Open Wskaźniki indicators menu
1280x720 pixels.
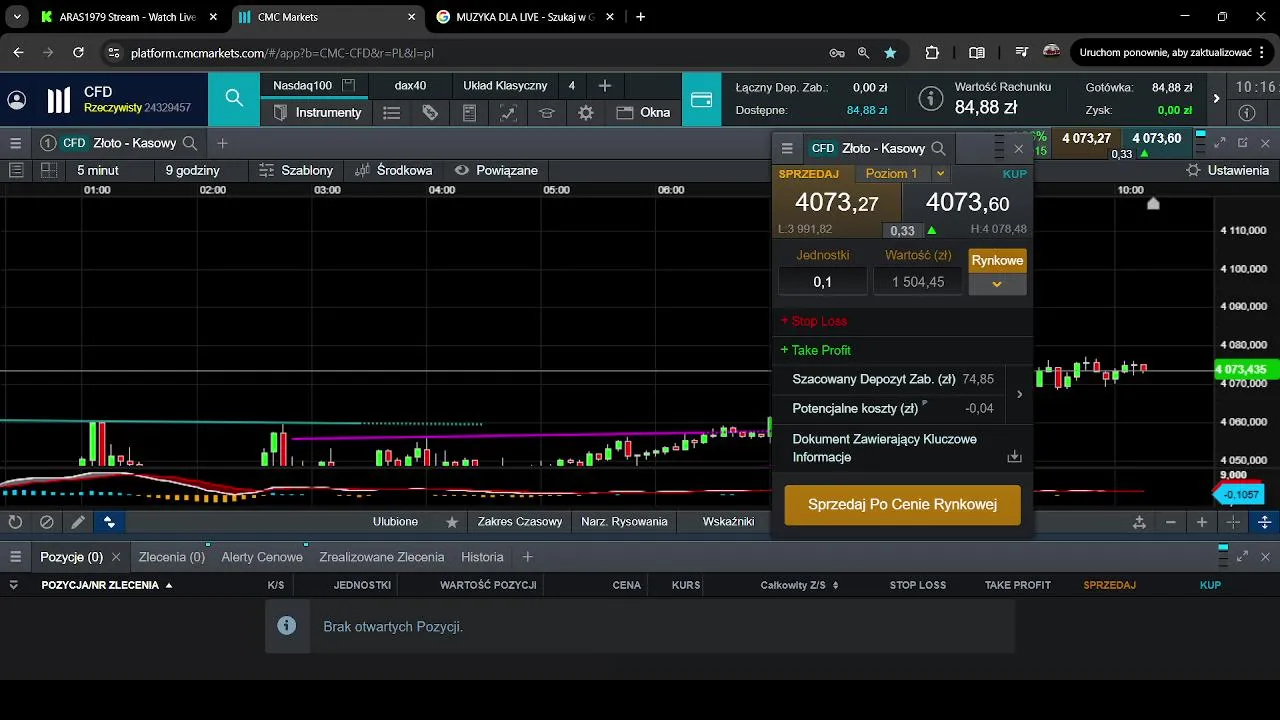pos(728,522)
